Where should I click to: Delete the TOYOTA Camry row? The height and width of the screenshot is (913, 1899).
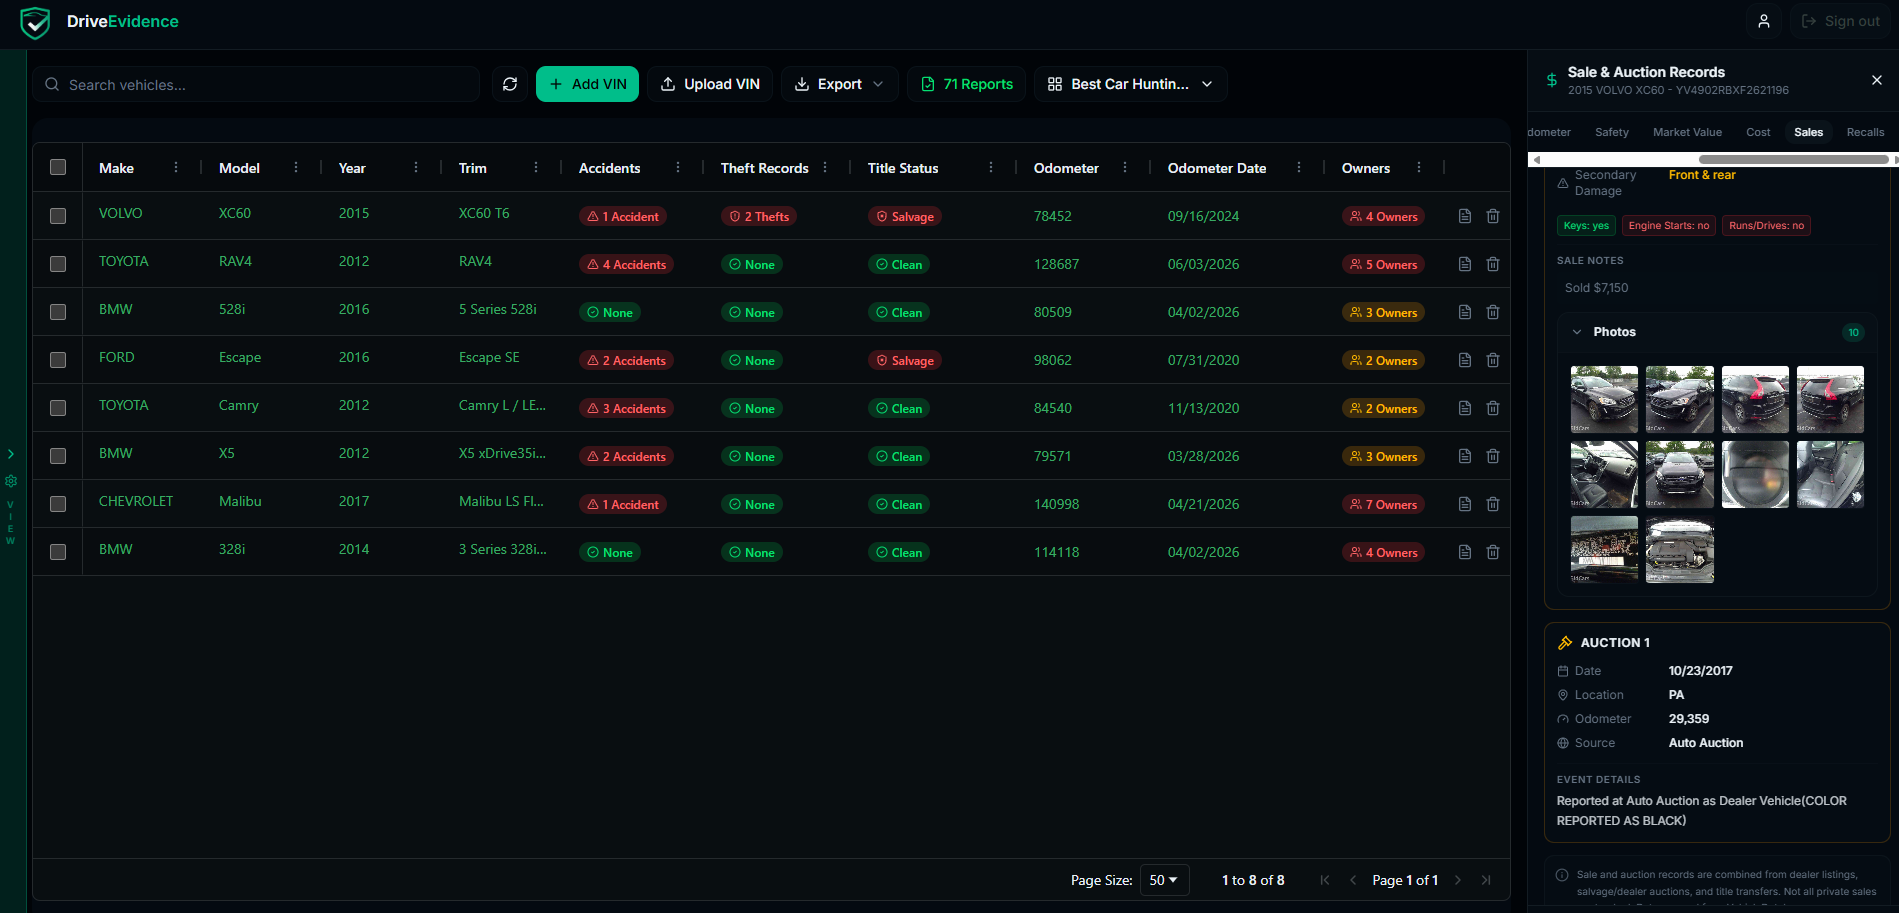pos(1493,408)
